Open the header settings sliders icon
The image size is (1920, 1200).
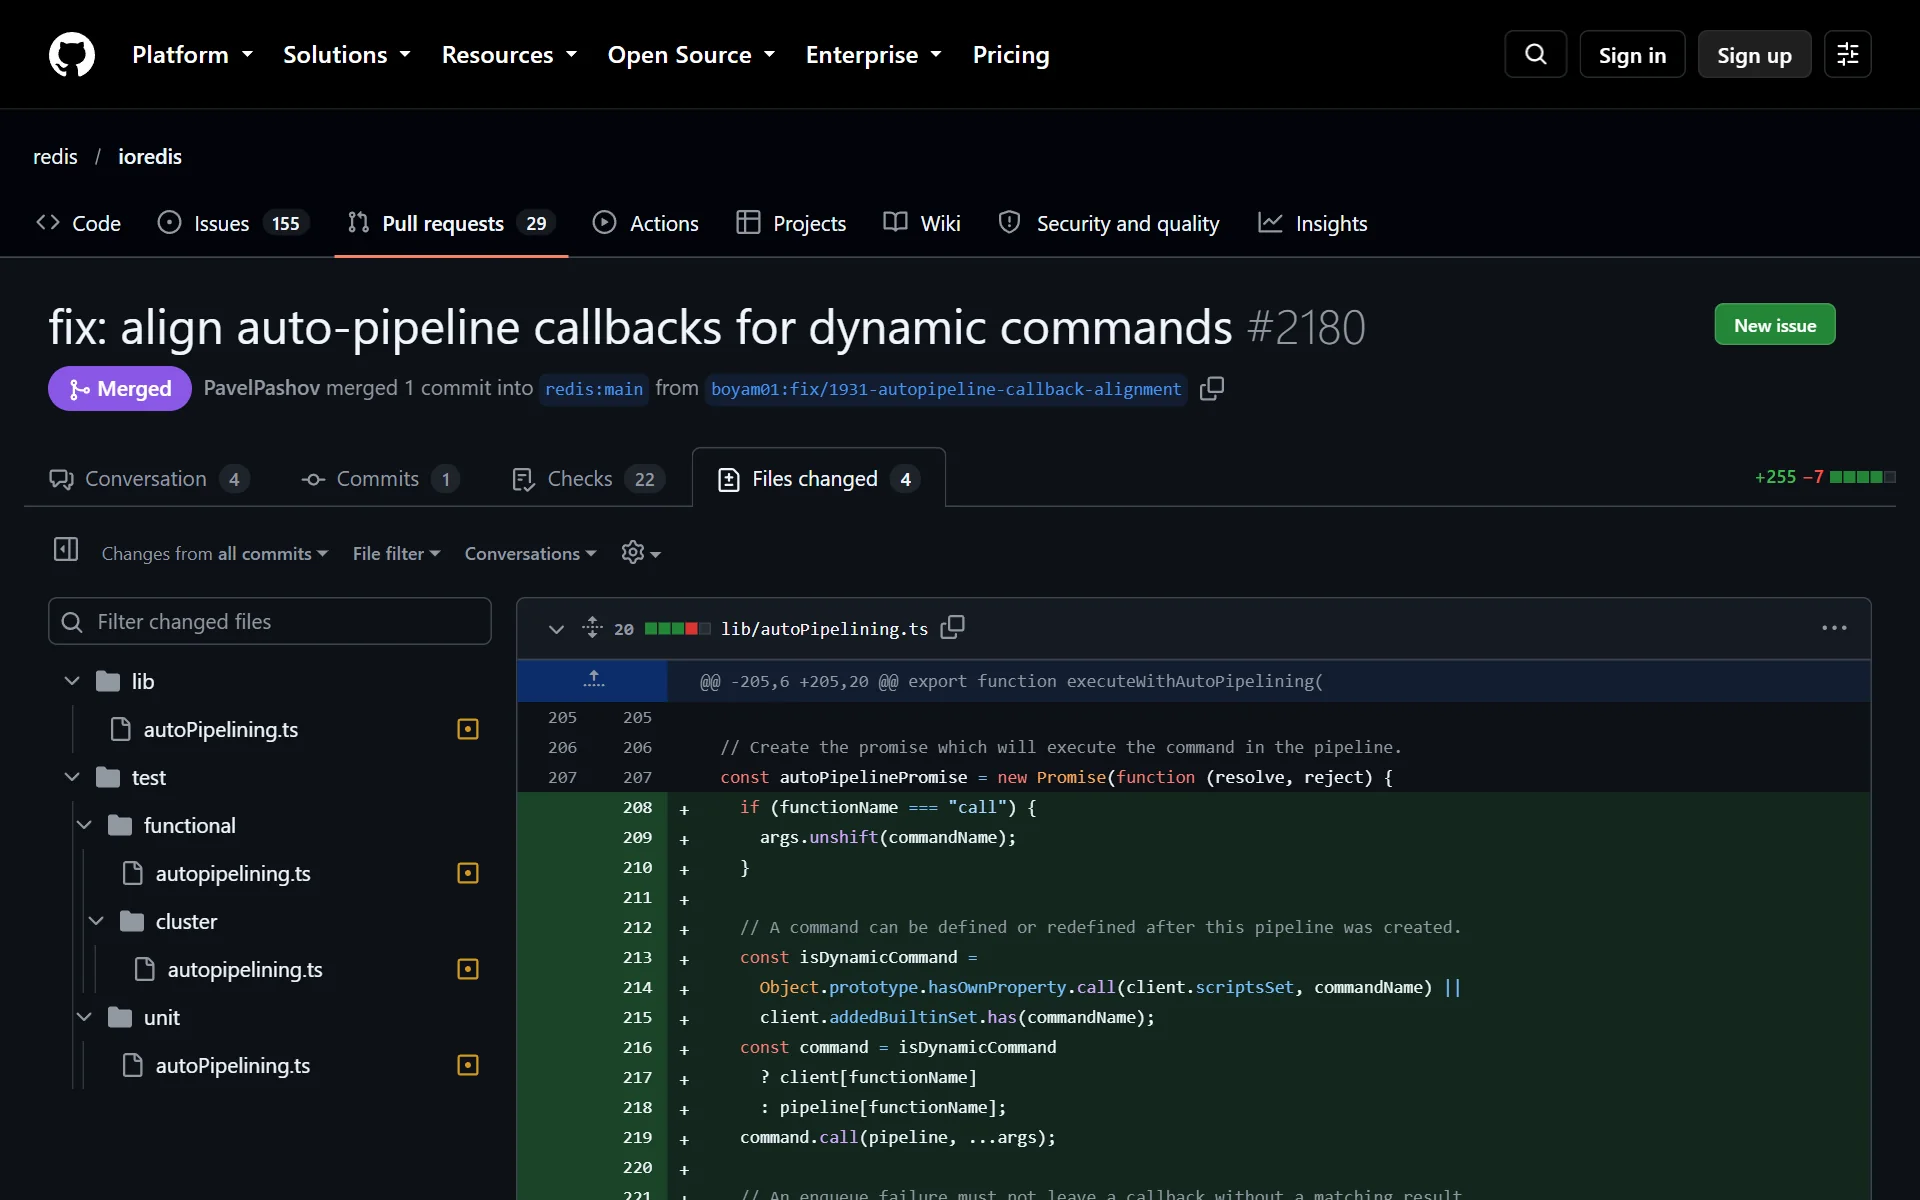pyautogui.click(x=1847, y=54)
